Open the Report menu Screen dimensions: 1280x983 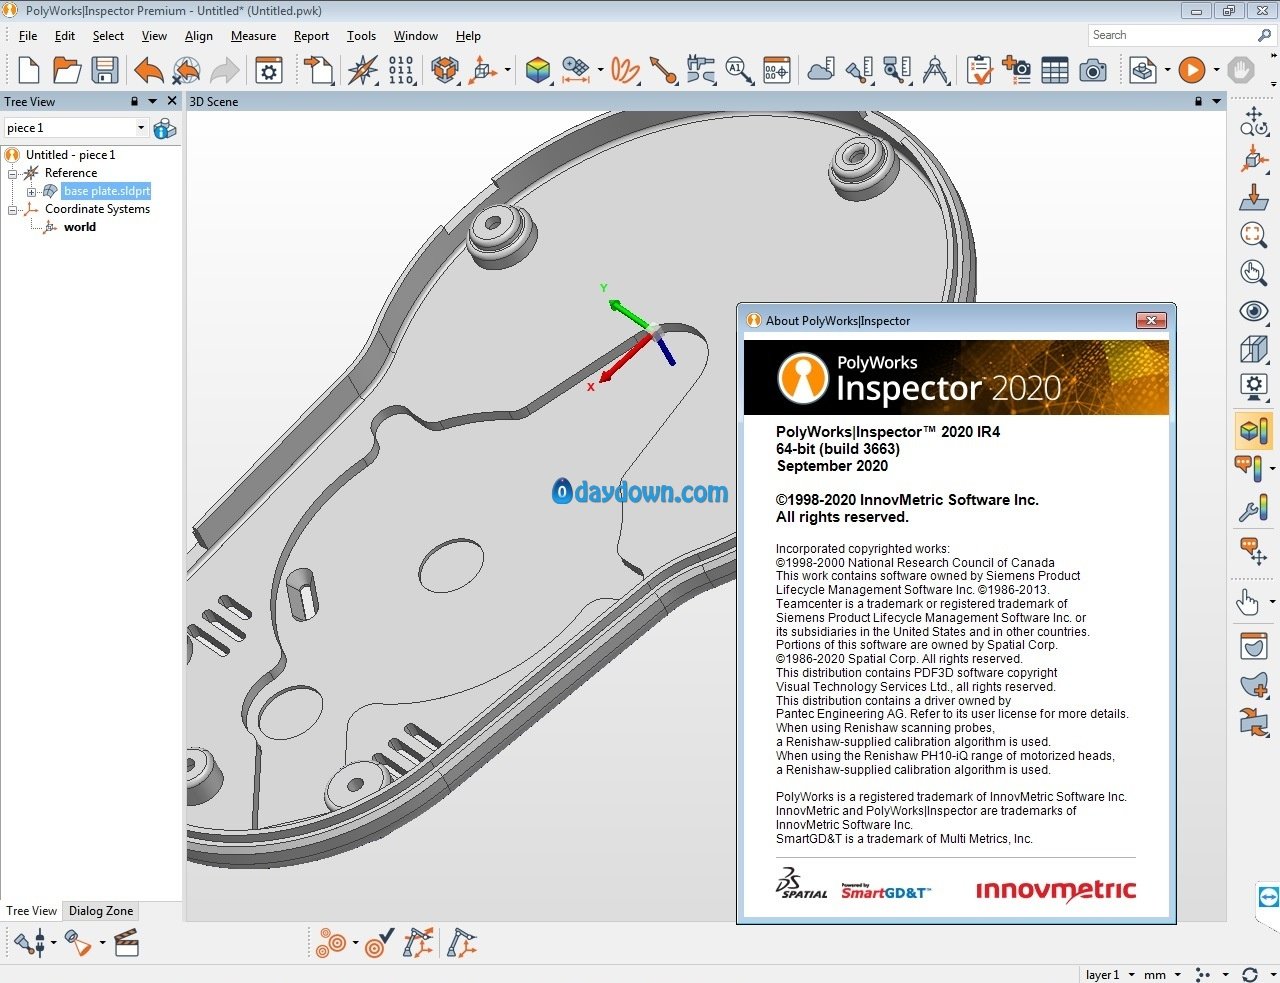tap(311, 36)
